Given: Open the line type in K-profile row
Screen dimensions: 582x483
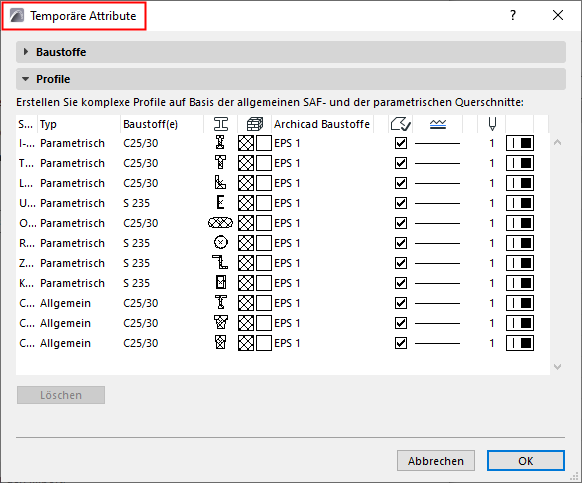Looking at the screenshot, I should point(437,284).
